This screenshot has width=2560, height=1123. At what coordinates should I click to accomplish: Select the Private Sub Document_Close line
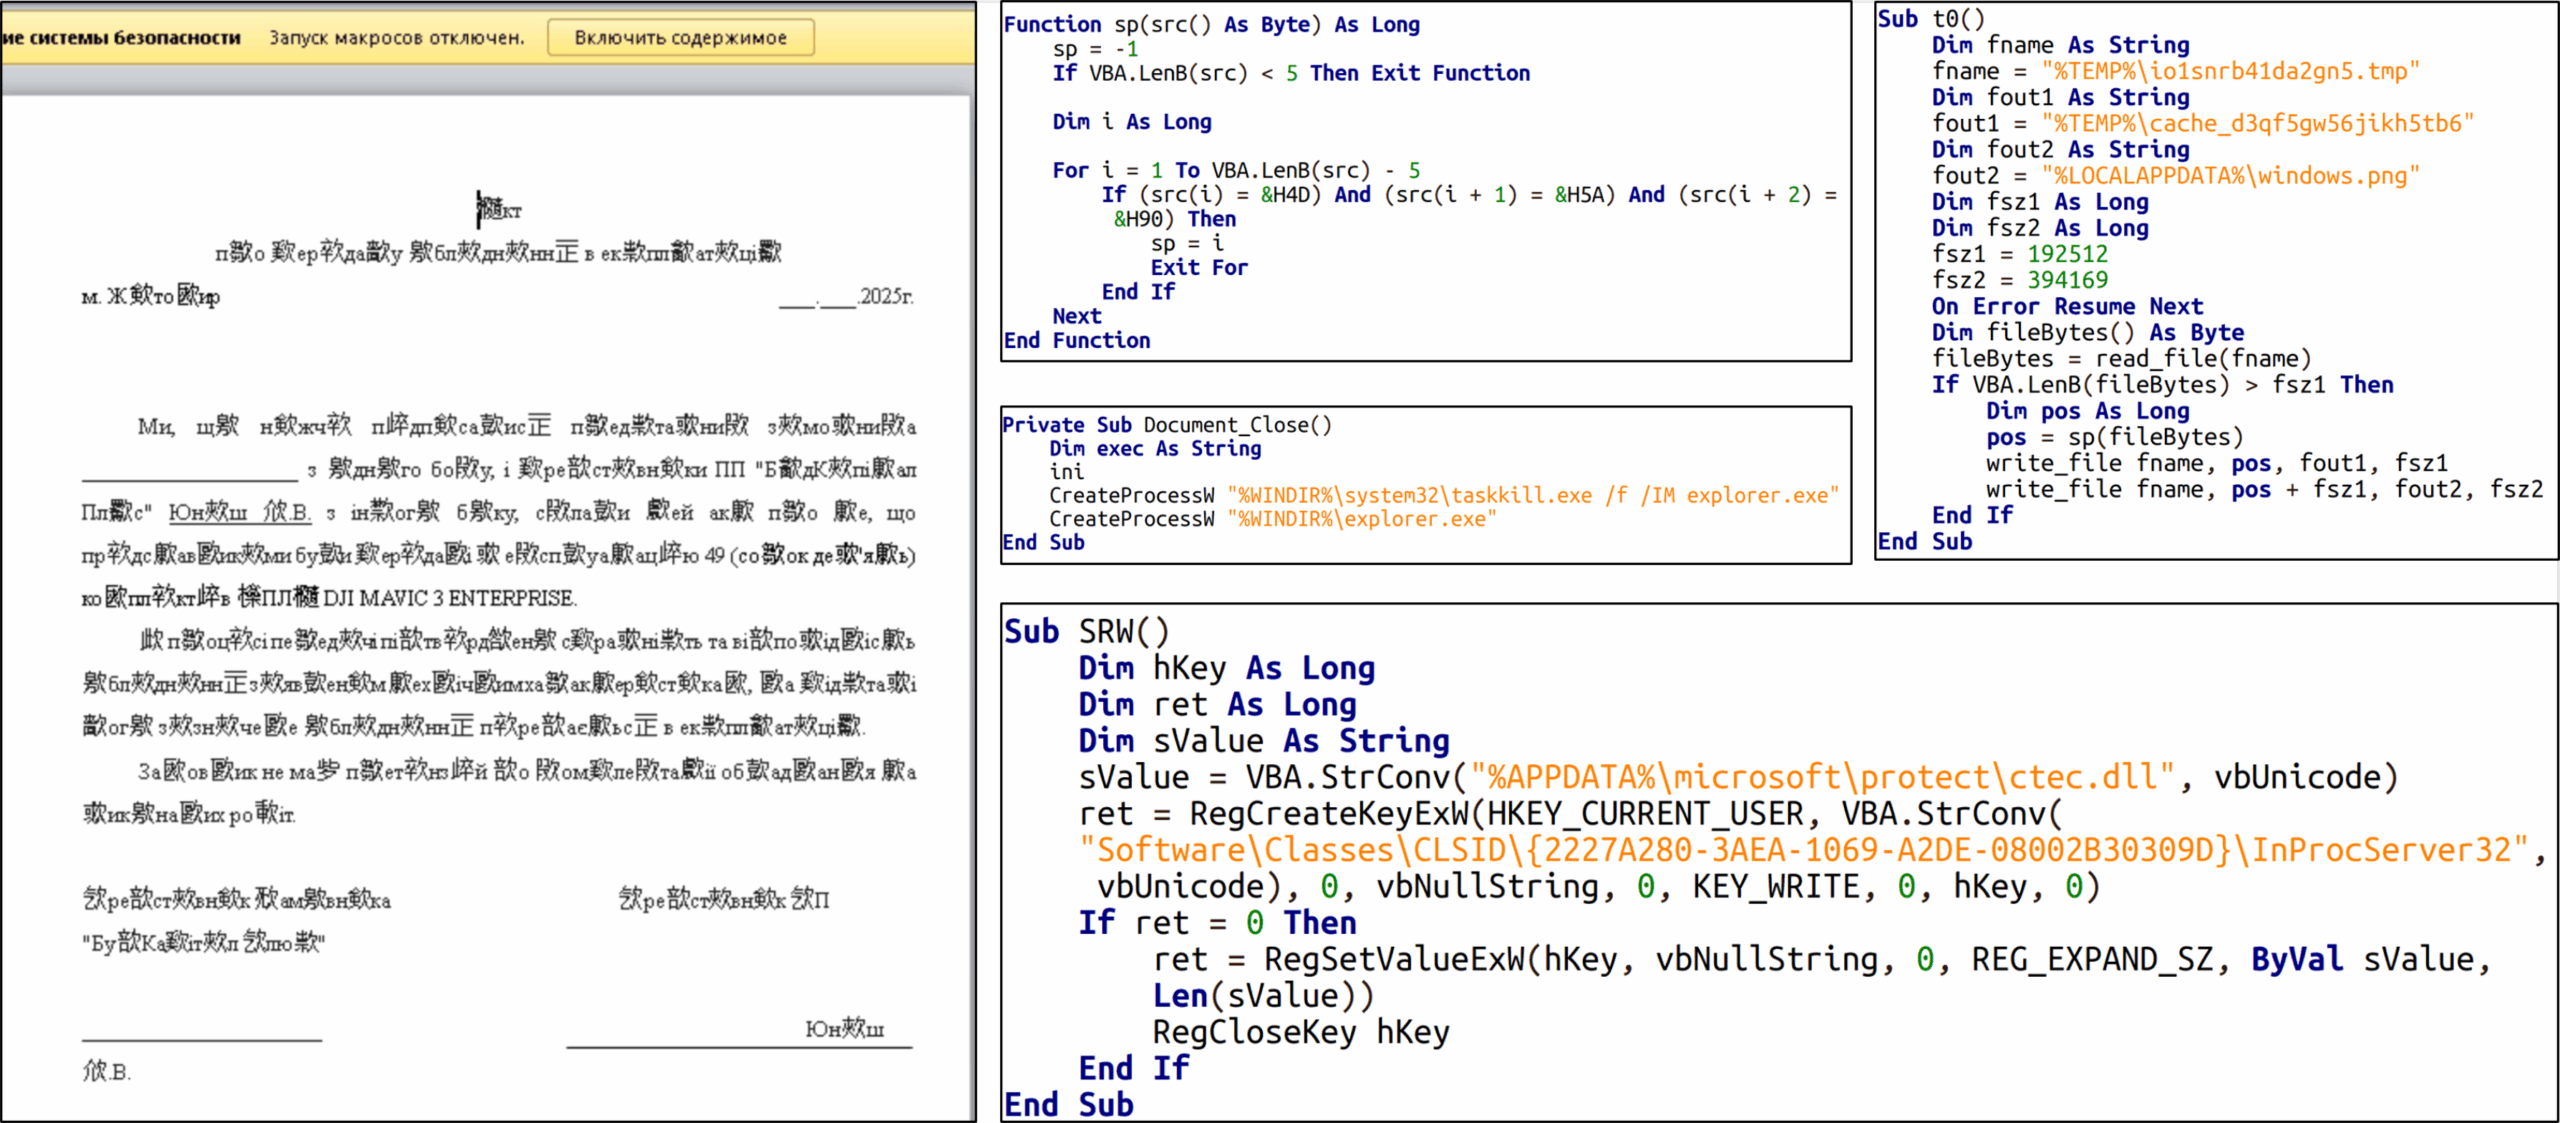pyautogui.click(x=1167, y=424)
